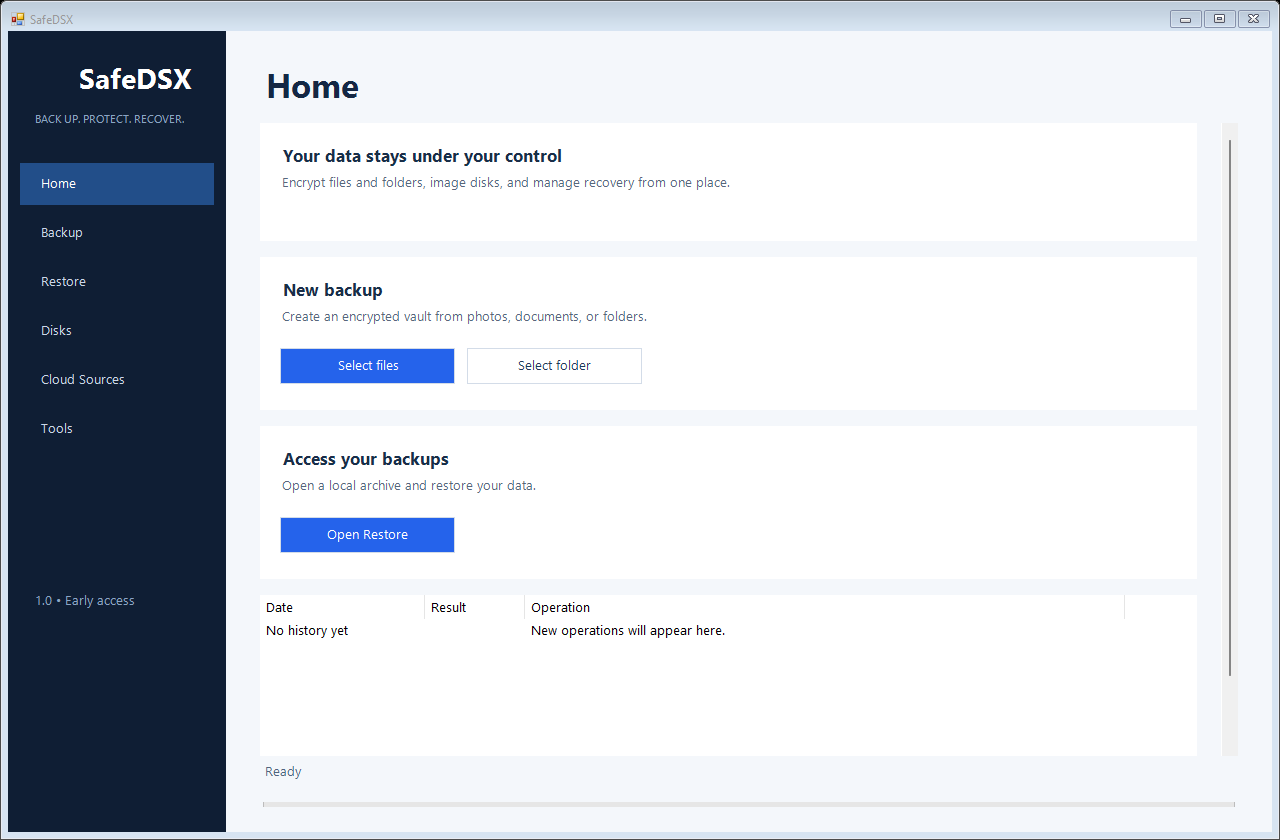Screen dimensions: 1280x840
Task: Click the Select files button
Action: pyautogui.click(x=368, y=366)
